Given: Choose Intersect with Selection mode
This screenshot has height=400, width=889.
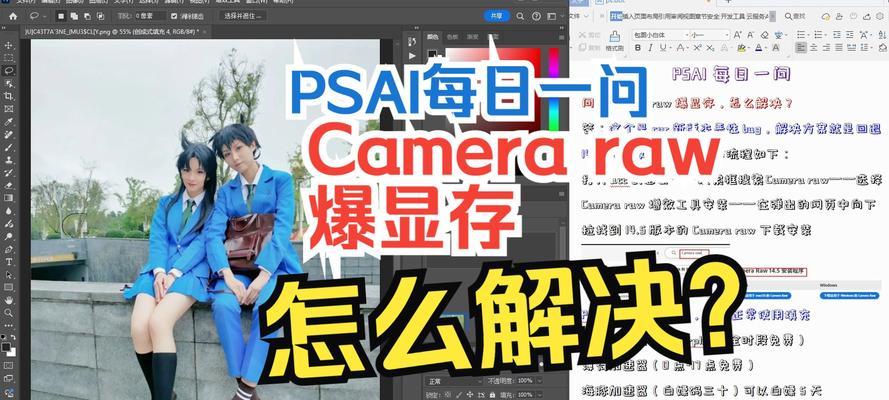Looking at the screenshot, I should coord(101,16).
